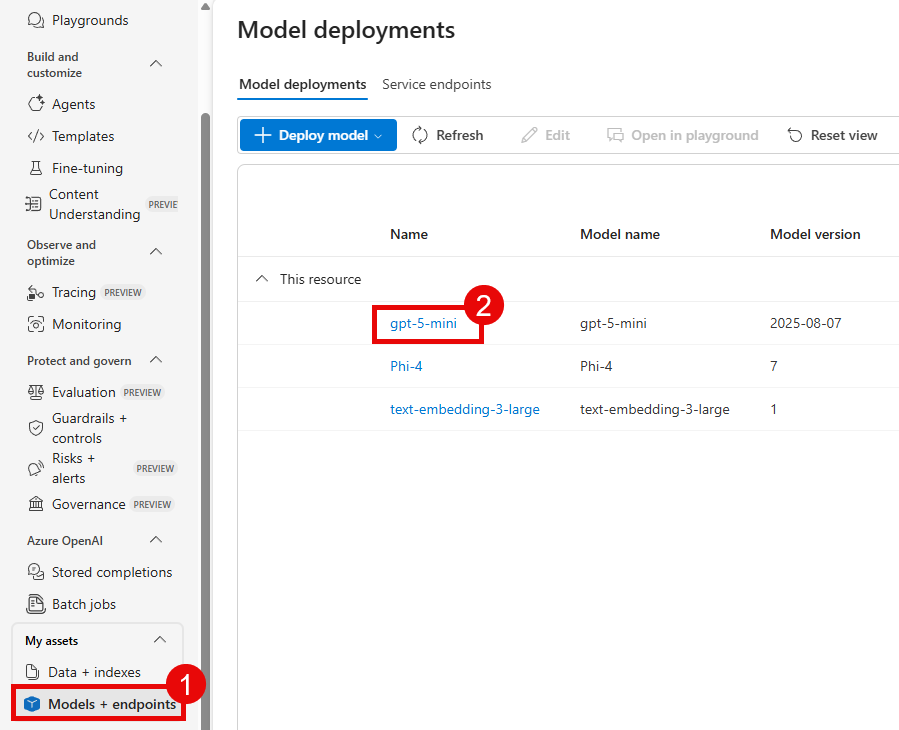
Task: Go to Fine-tuning
Action: click(x=83, y=167)
